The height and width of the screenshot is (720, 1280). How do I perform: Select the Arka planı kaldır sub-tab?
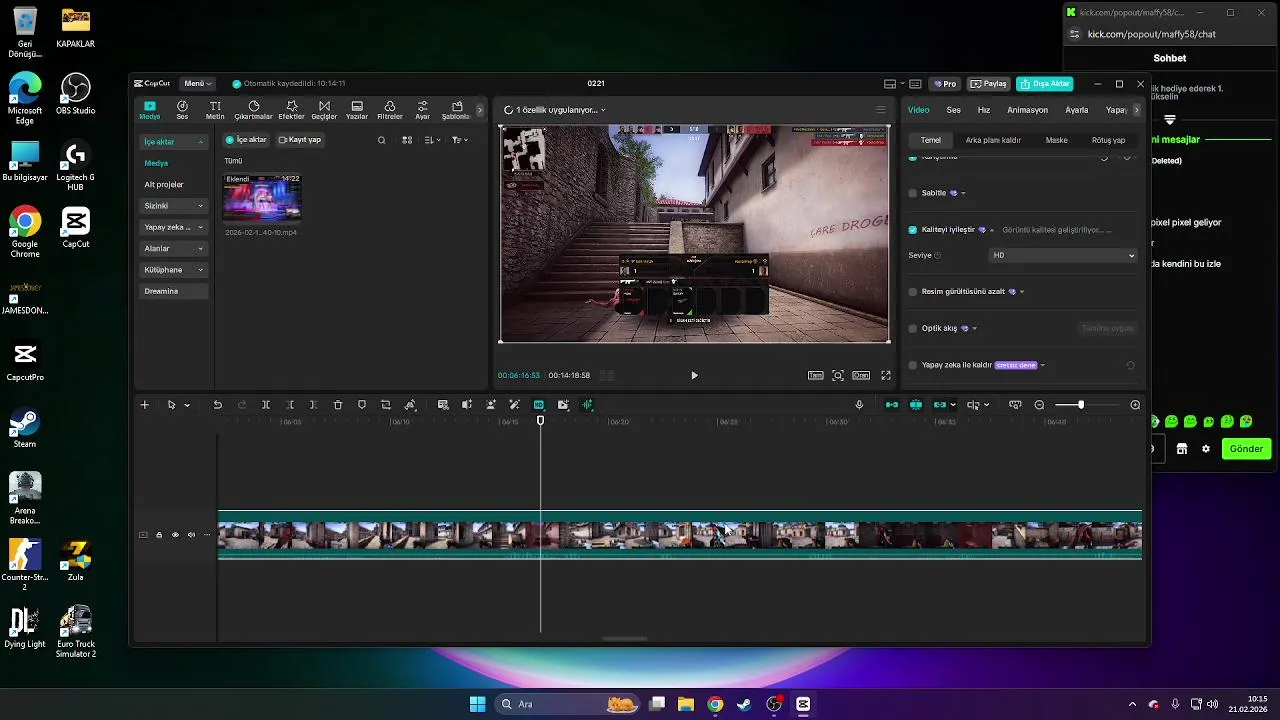click(993, 140)
